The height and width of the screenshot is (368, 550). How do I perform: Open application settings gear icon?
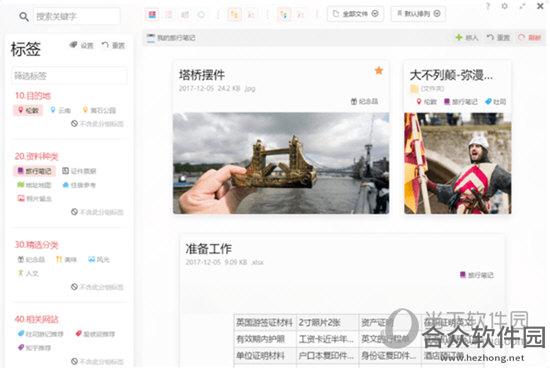point(505,6)
